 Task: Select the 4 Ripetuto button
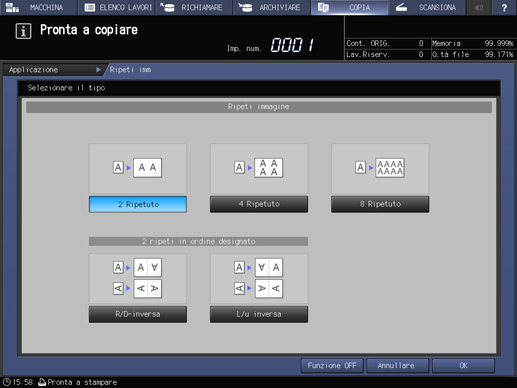tap(259, 204)
